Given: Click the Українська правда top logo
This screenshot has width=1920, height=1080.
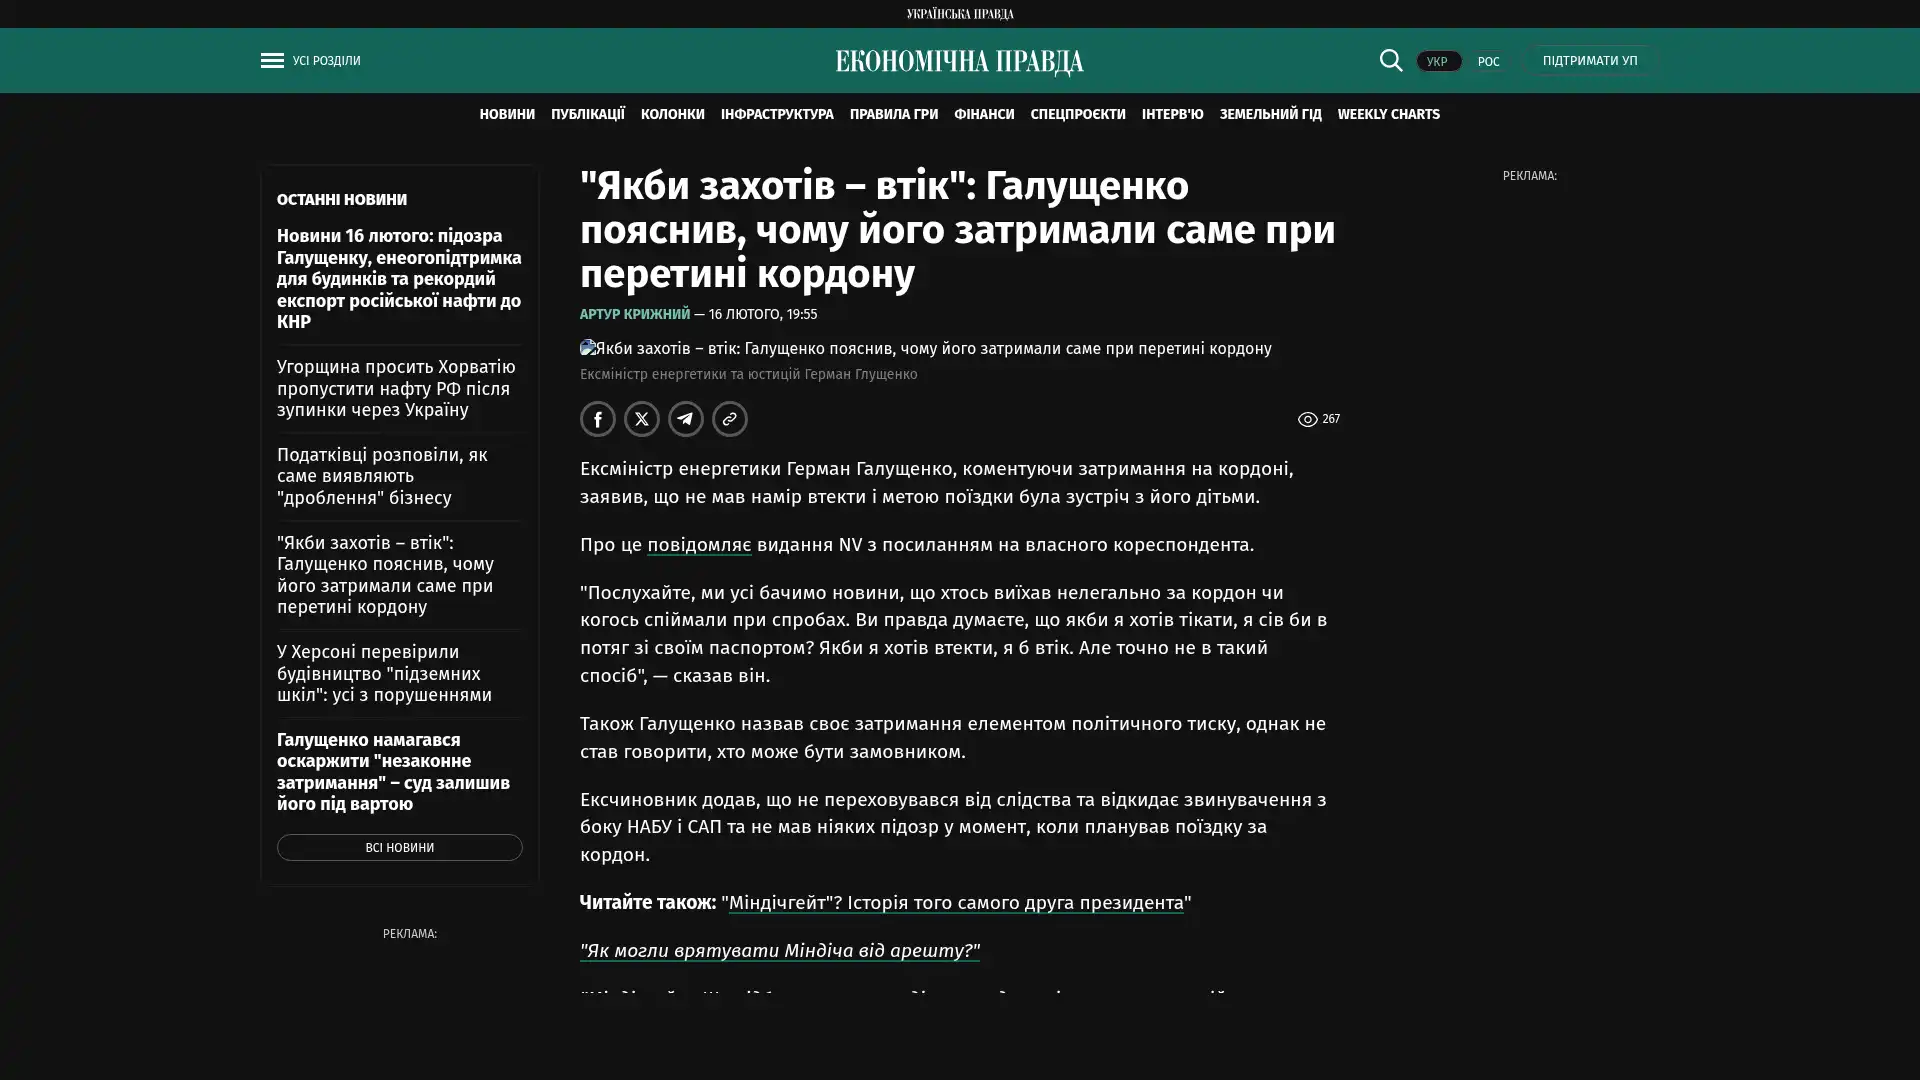Looking at the screenshot, I should (x=959, y=13).
